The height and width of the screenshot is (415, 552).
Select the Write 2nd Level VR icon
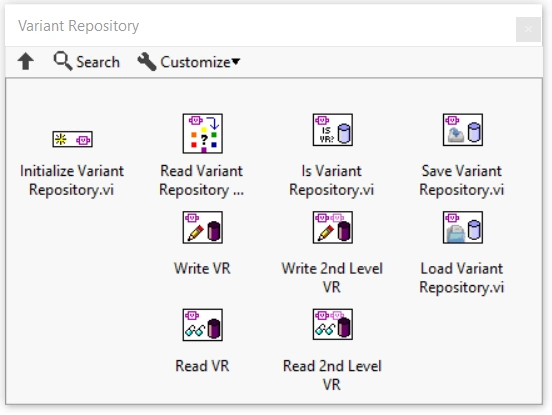point(333,227)
